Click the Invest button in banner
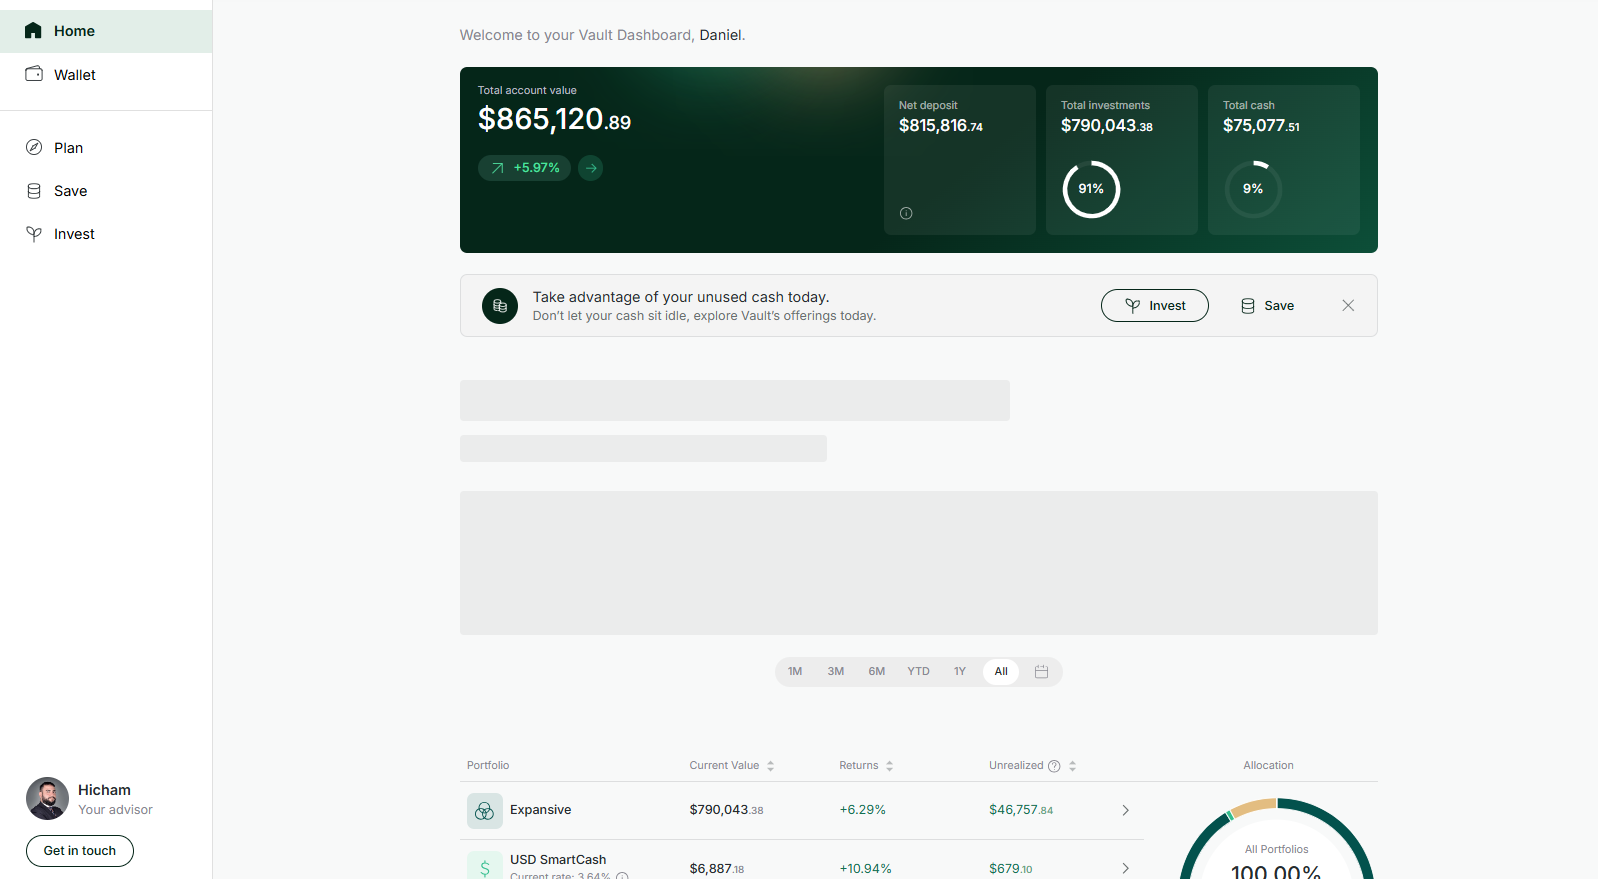Viewport: 1598px width, 879px height. (x=1155, y=306)
